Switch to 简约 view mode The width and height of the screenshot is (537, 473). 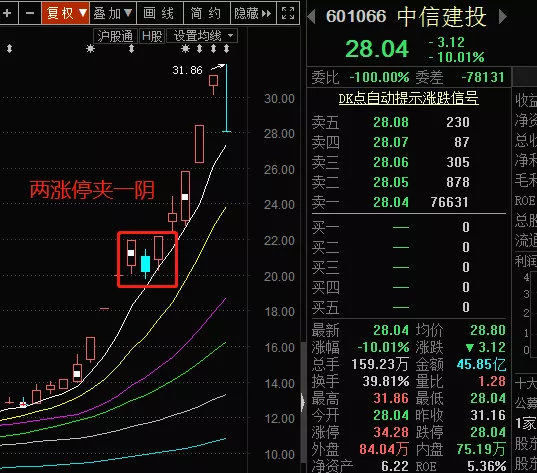pos(207,13)
